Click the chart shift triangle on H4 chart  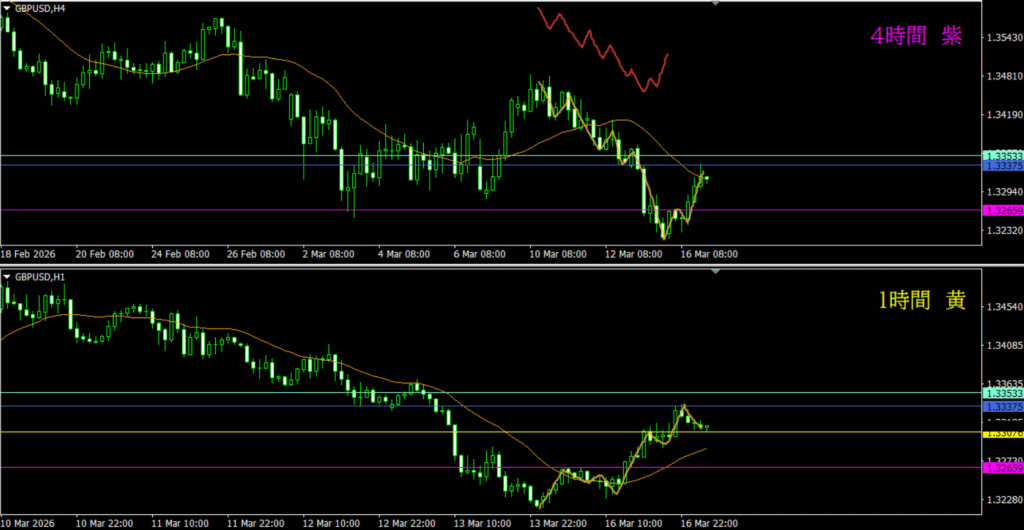tap(715, 4)
